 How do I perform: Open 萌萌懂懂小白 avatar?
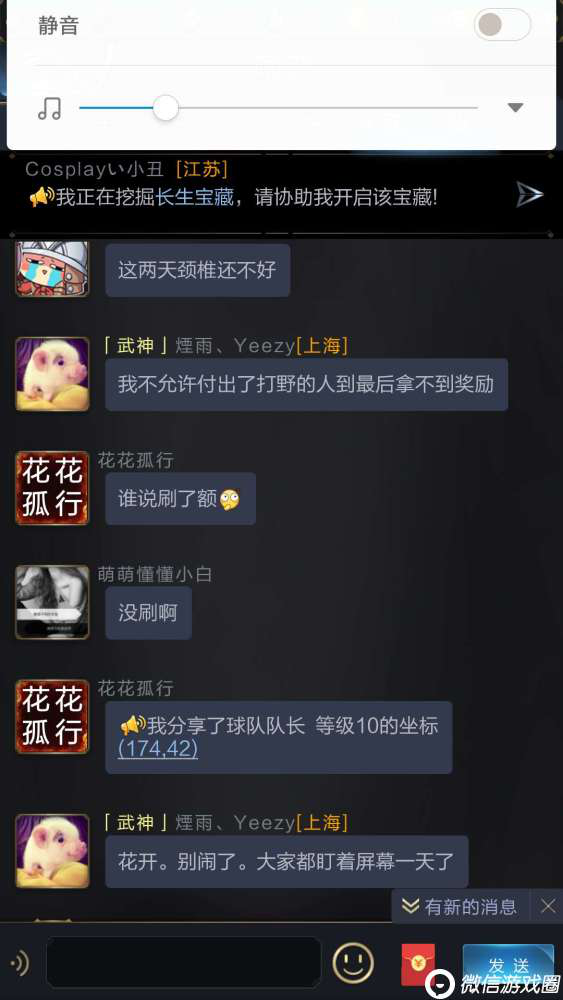tap(52, 602)
